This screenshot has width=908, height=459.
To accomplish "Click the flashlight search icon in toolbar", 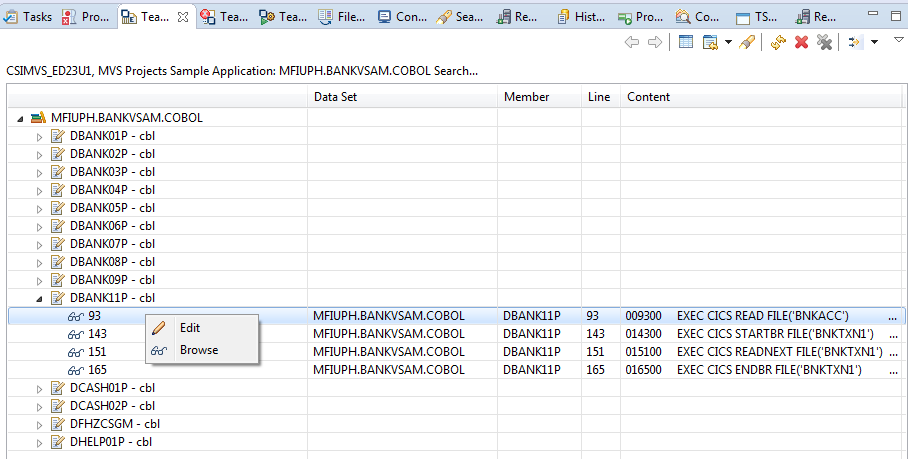I will (x=747, y=42).
